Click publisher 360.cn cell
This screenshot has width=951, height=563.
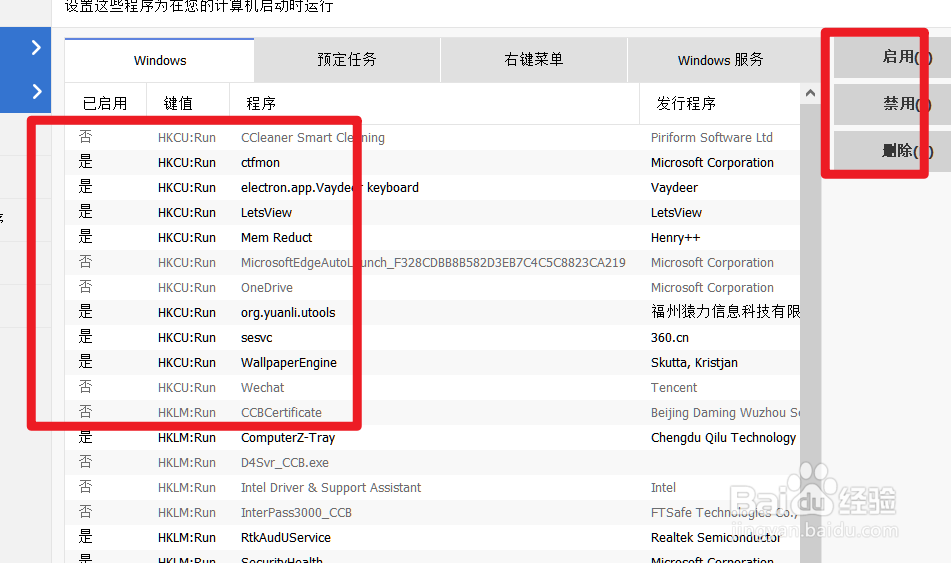(670, 337)
